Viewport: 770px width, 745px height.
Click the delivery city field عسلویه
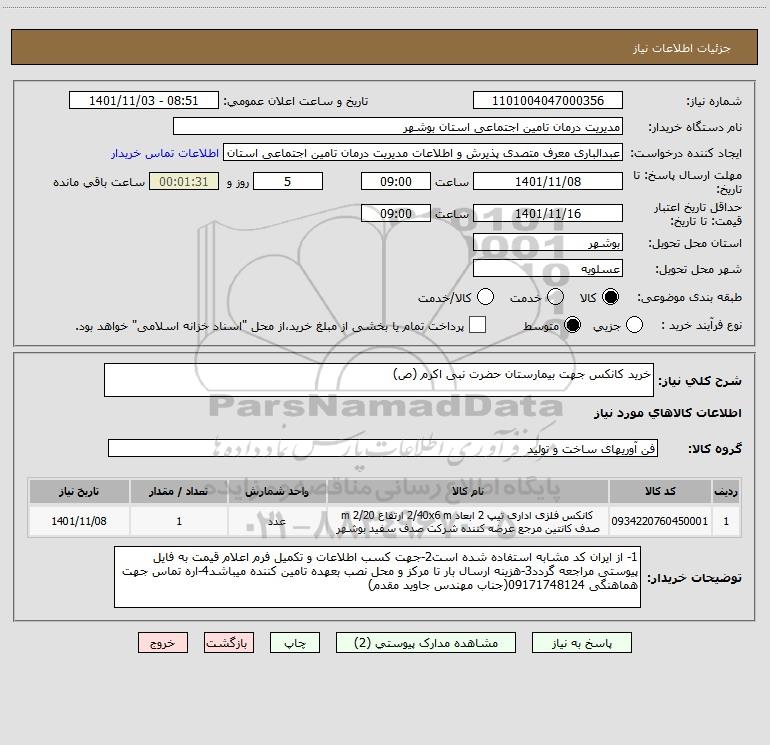coord(548,269)
